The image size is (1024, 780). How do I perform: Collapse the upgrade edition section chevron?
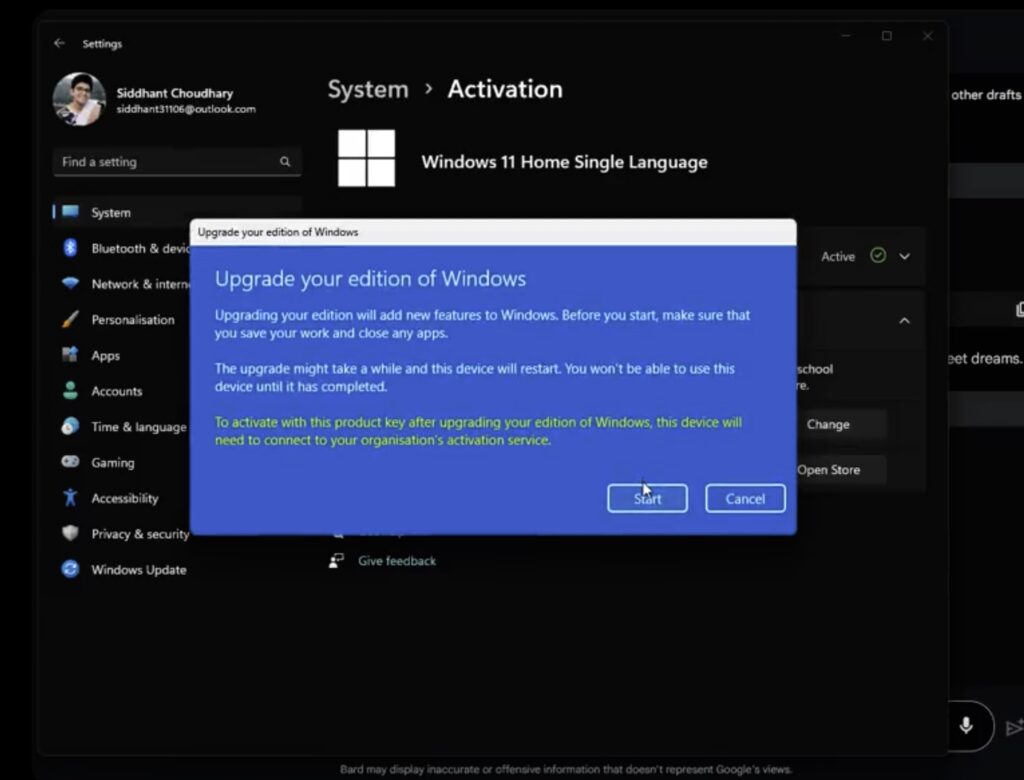904,321
